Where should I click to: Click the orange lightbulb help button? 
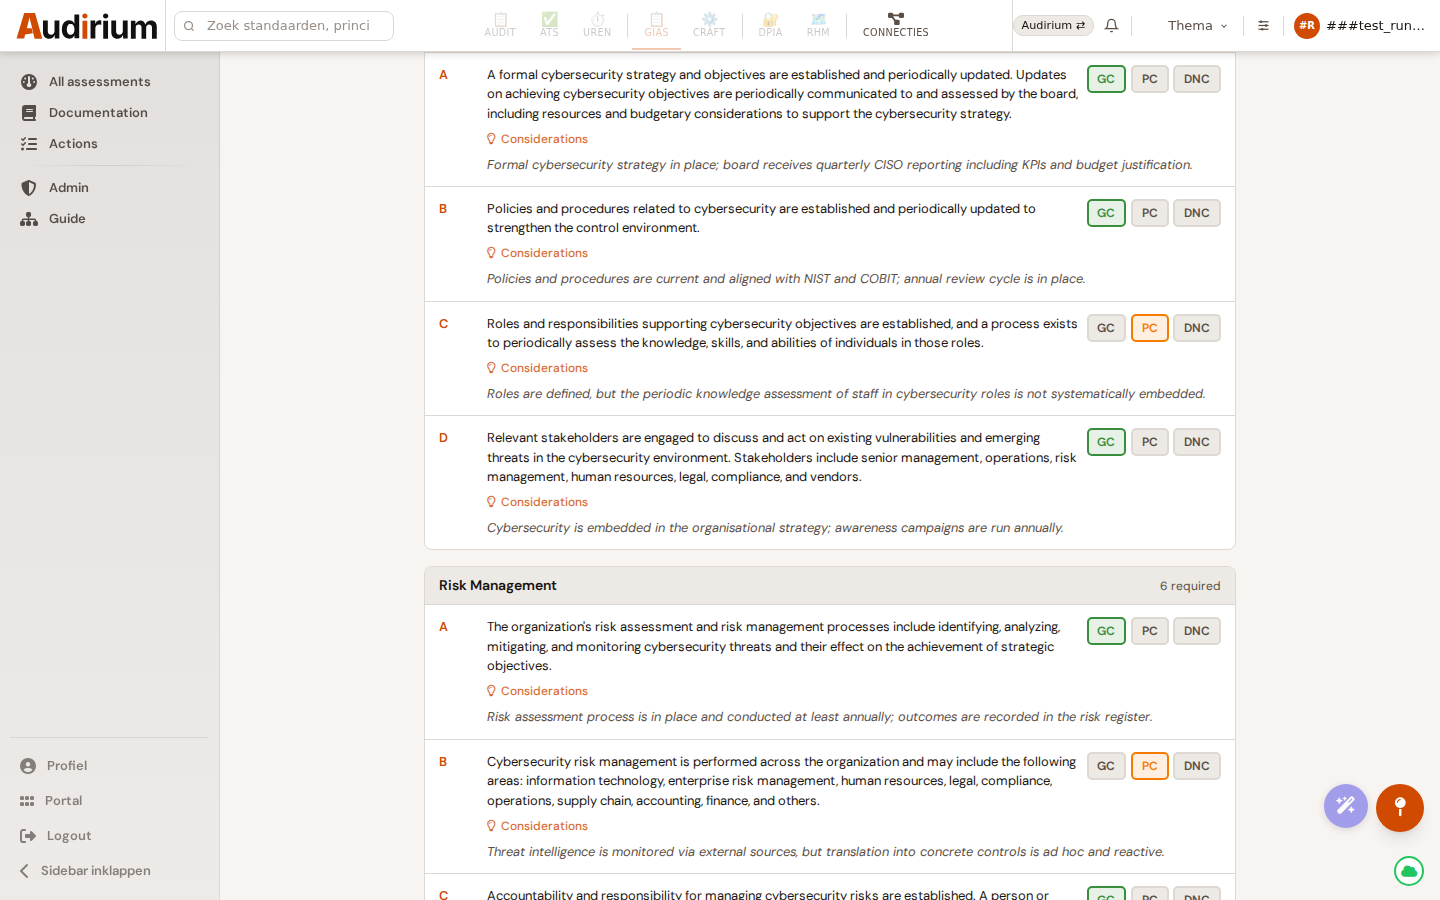click(1400, 808)
